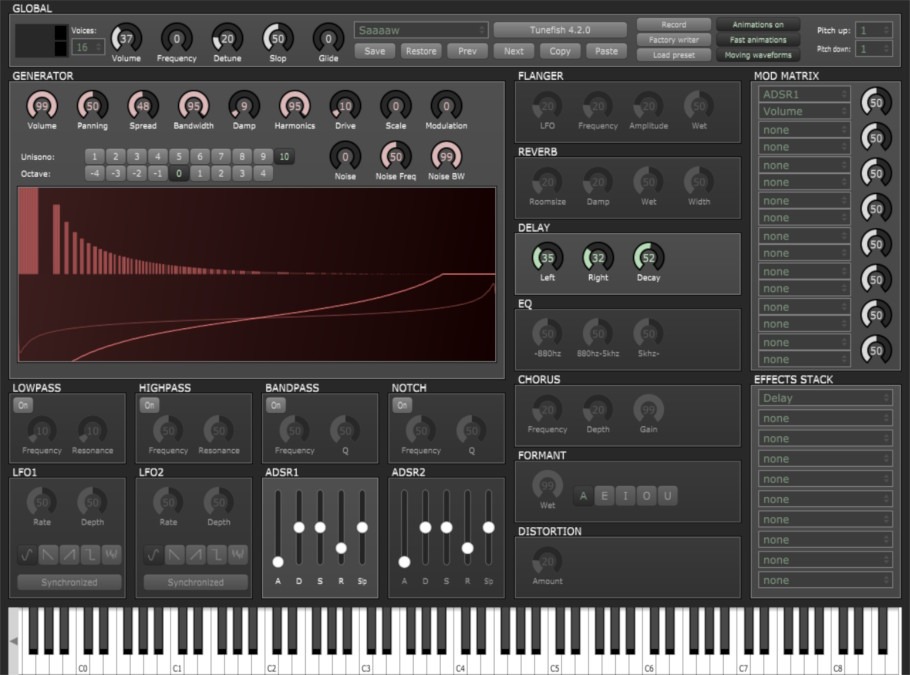This screenshot has width=910, height=675.
Task: Go to Prev preset
Action: pos(467,51)
